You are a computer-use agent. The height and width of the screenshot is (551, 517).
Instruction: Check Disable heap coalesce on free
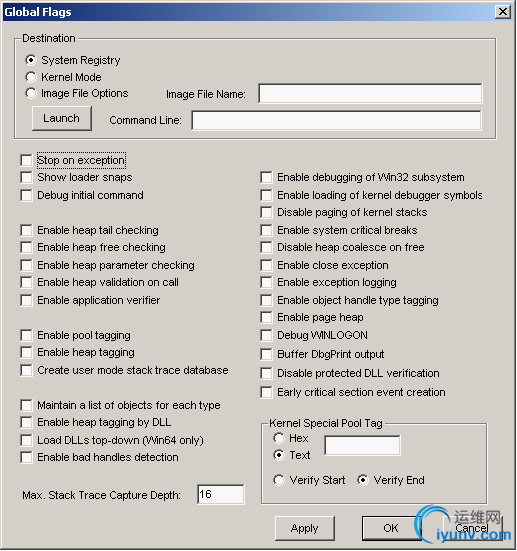tap(266, 247)
